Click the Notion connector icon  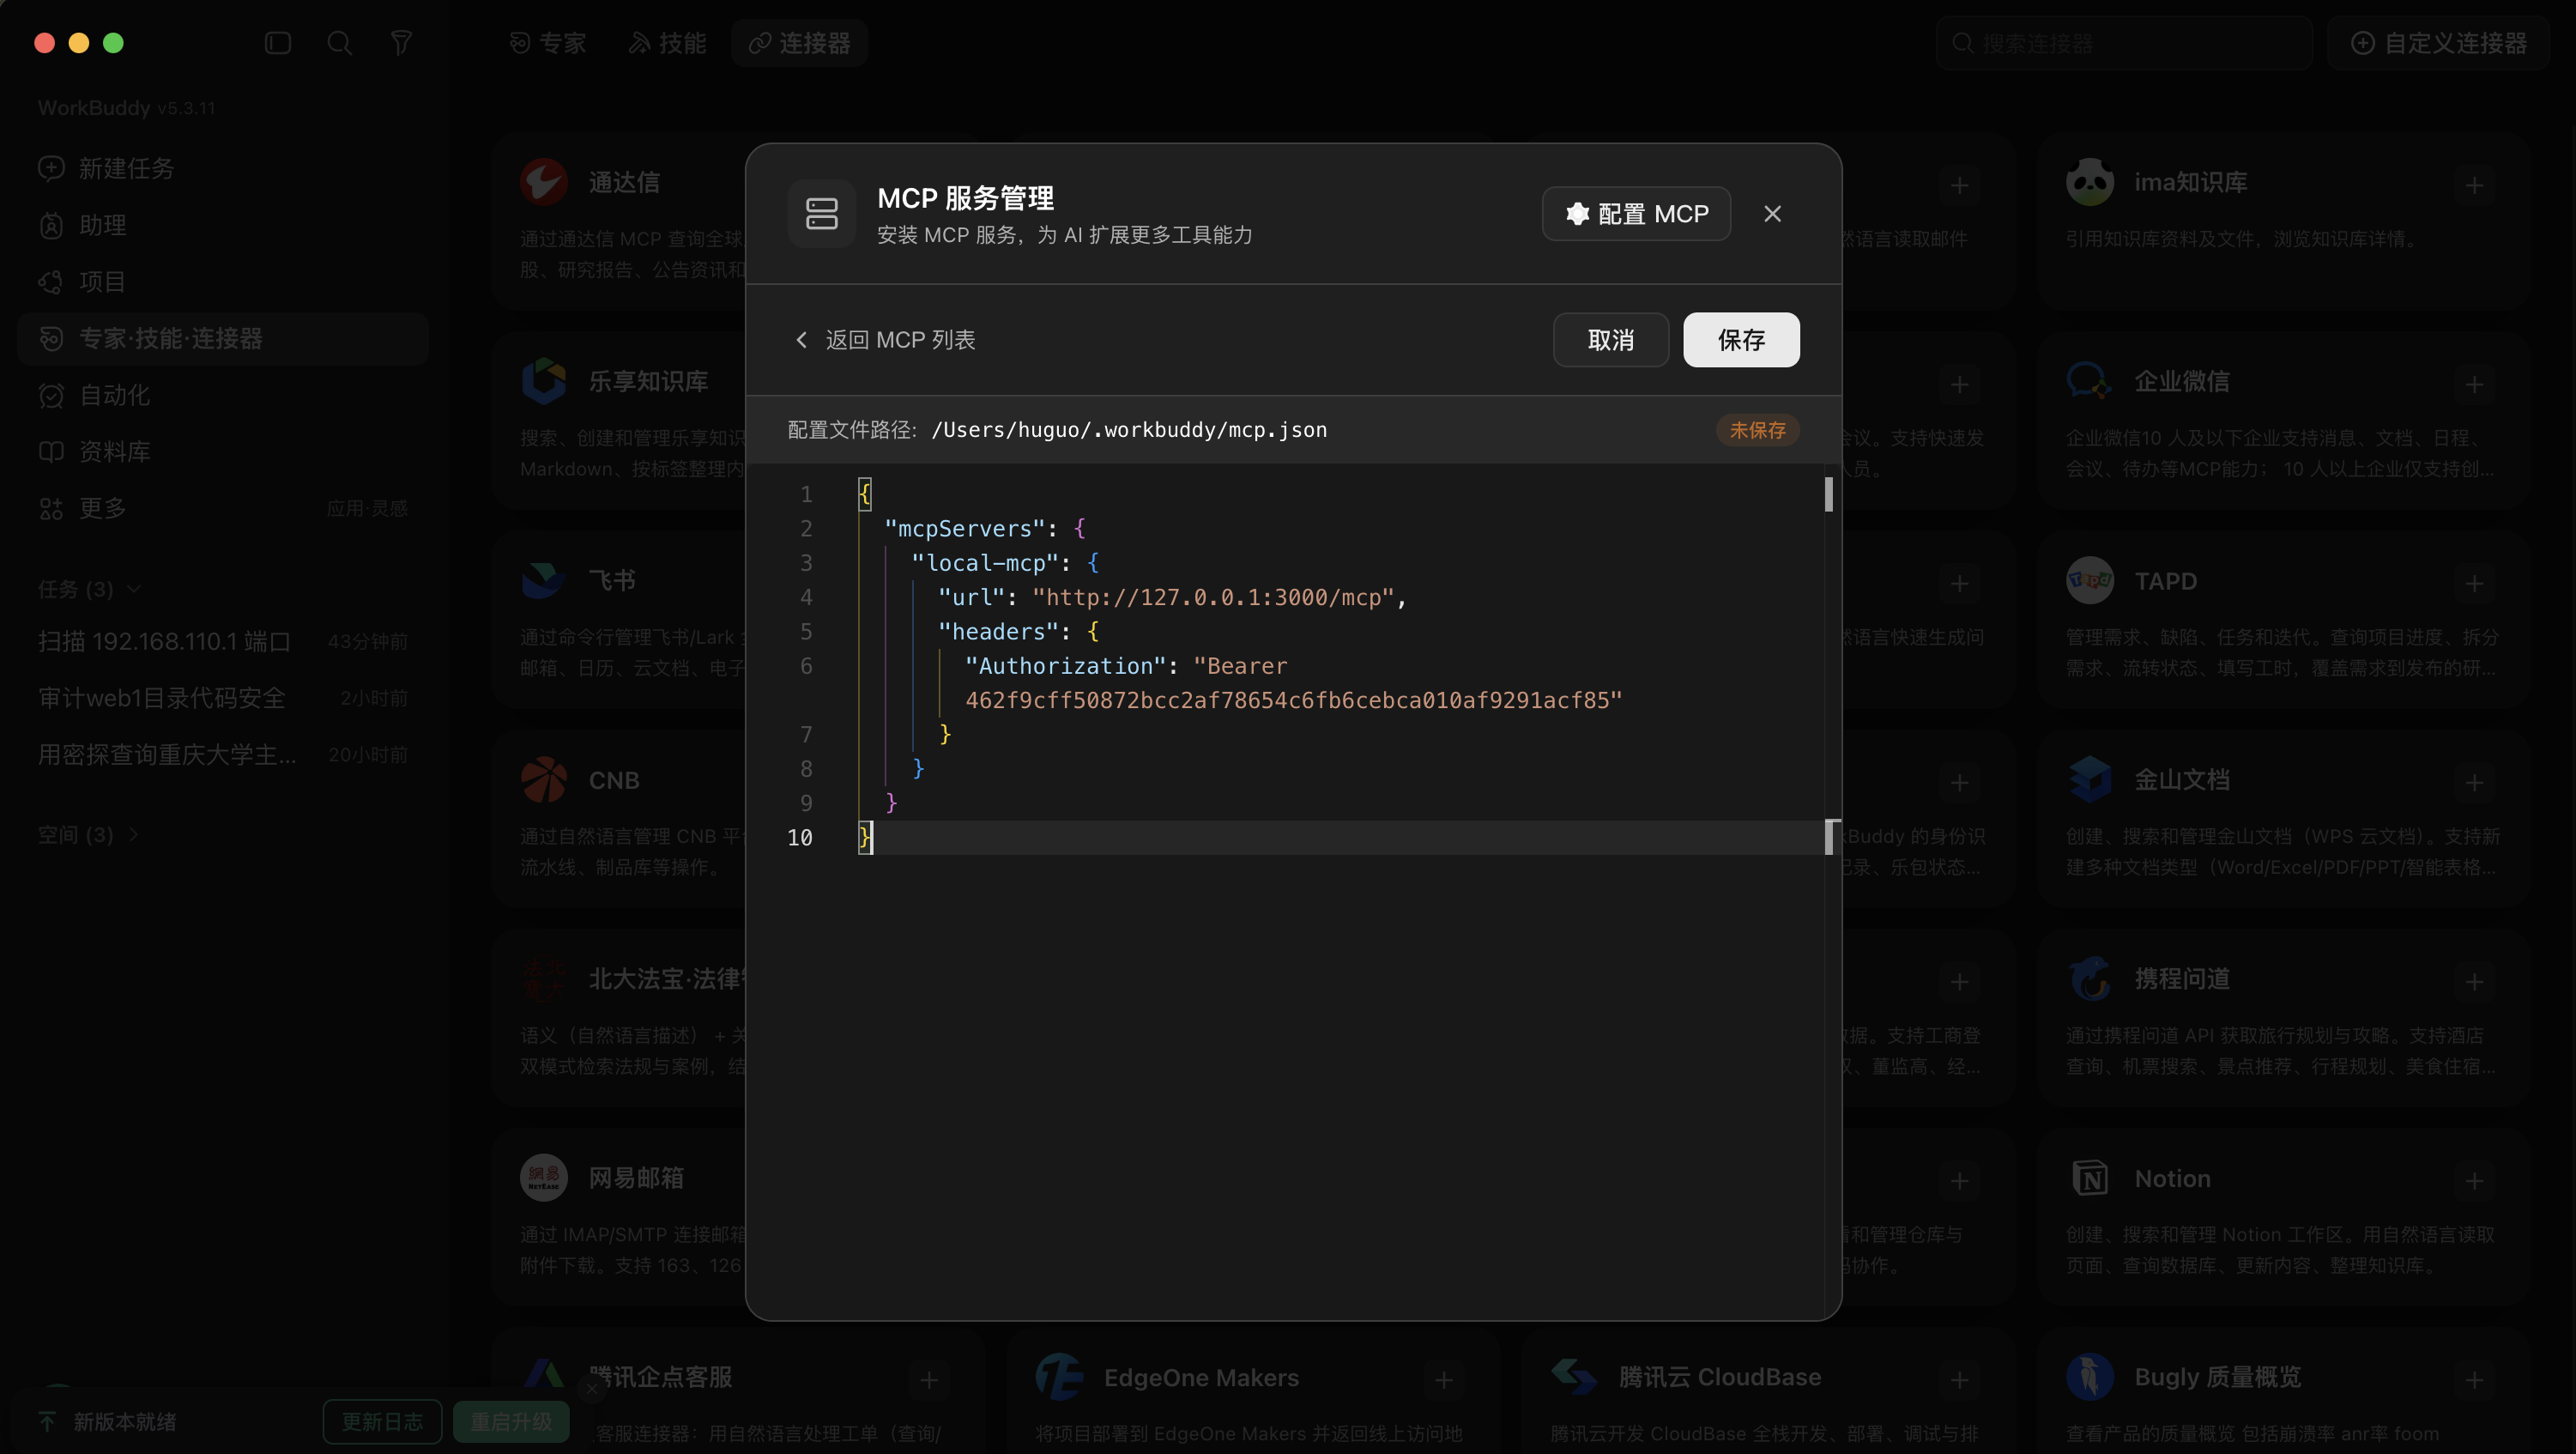pos(2090,1178)
